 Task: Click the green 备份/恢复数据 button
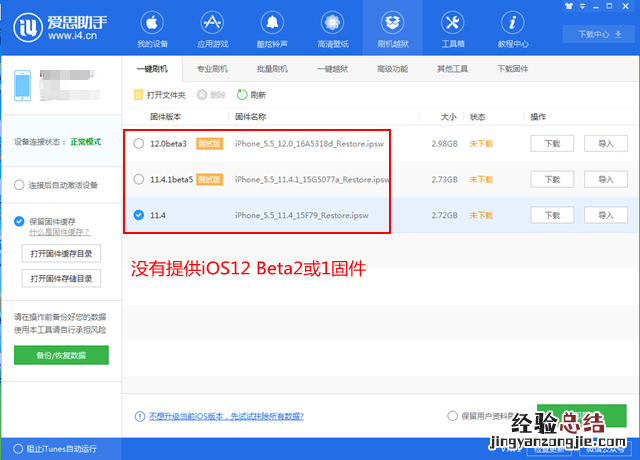point(61,355)
